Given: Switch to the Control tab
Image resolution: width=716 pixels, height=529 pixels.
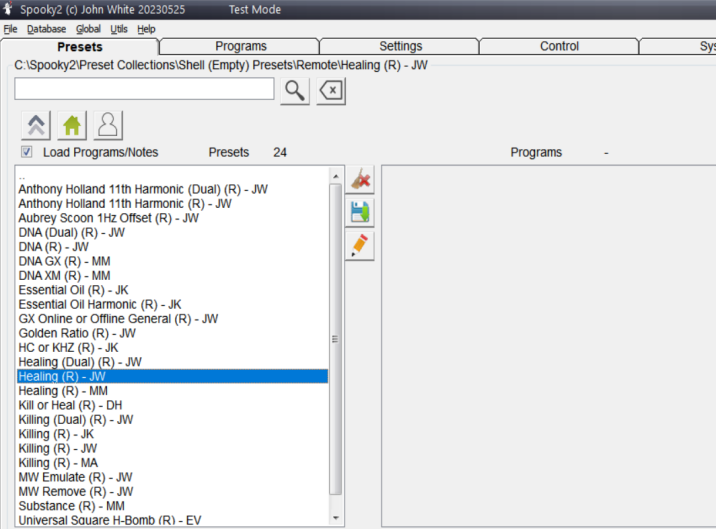Looking at the screenshot, I should pos(559,46).
